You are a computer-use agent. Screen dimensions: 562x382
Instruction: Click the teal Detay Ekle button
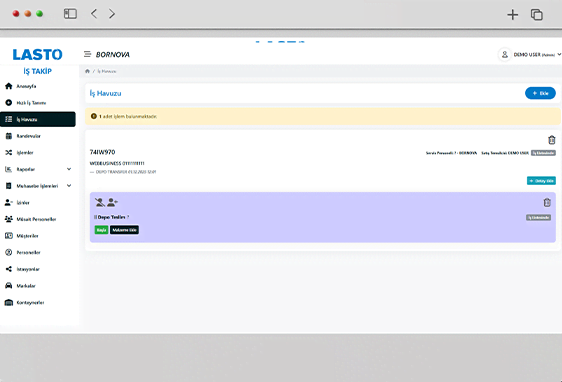coord(541,181)
